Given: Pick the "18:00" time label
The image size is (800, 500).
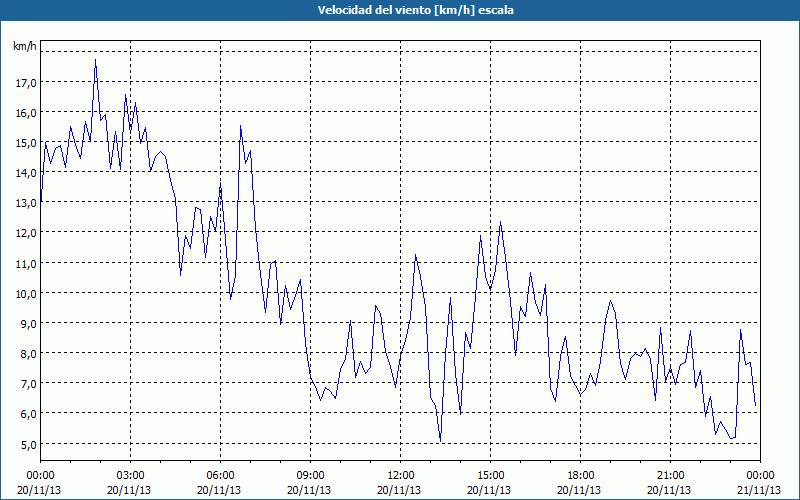Looking at the screenshot, I should pos(580,476).
